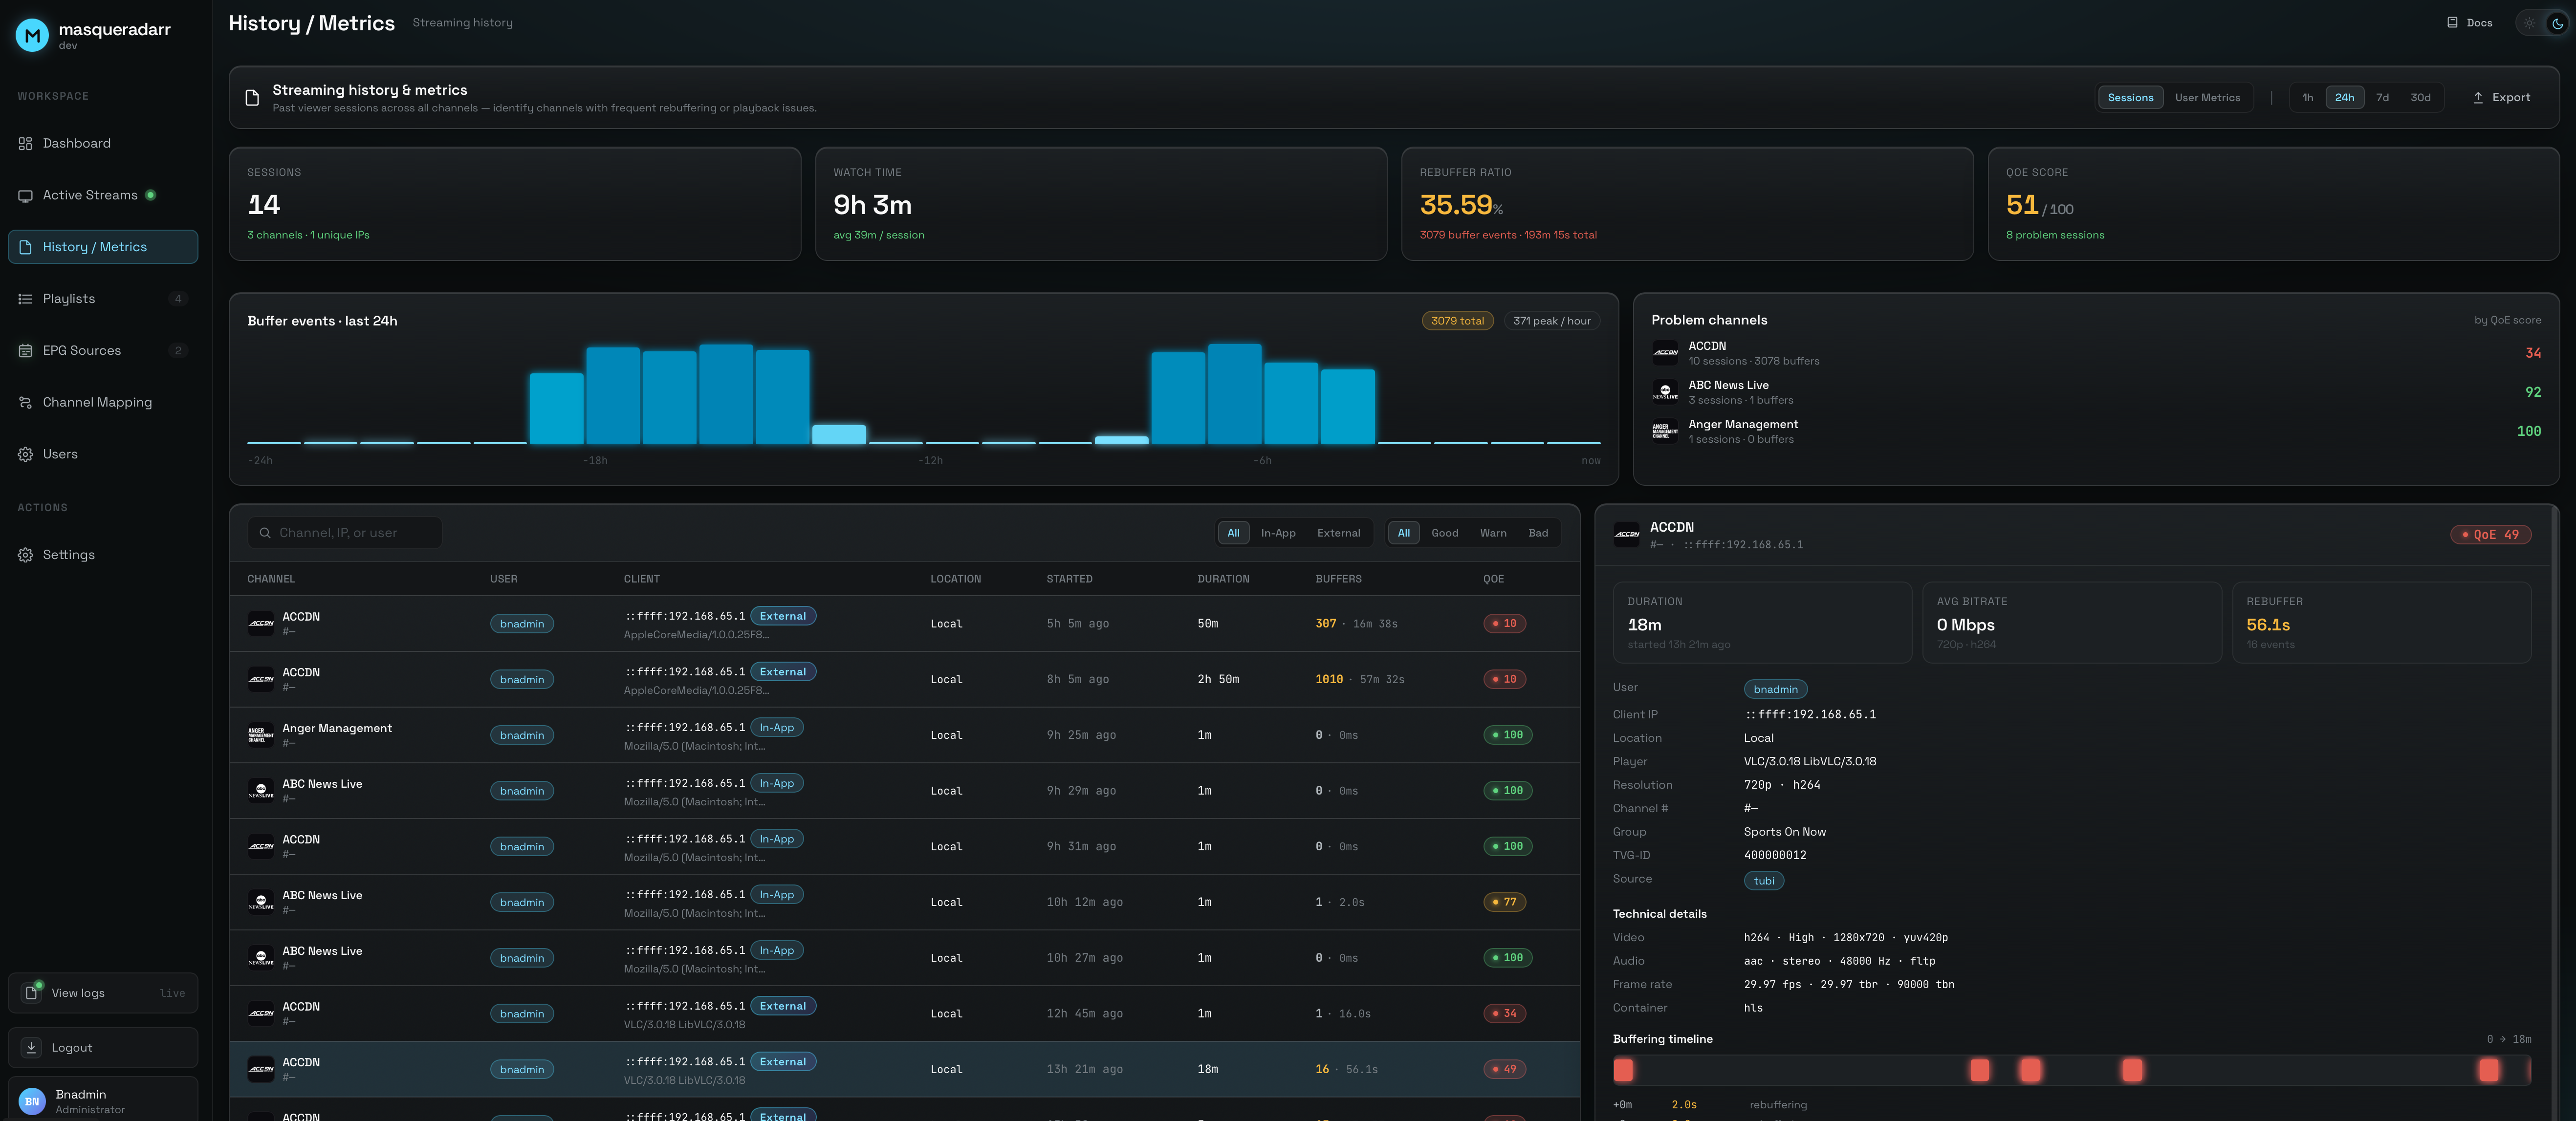
Task: Filter sessions by Bad quality
Action: pos(1538,533)
